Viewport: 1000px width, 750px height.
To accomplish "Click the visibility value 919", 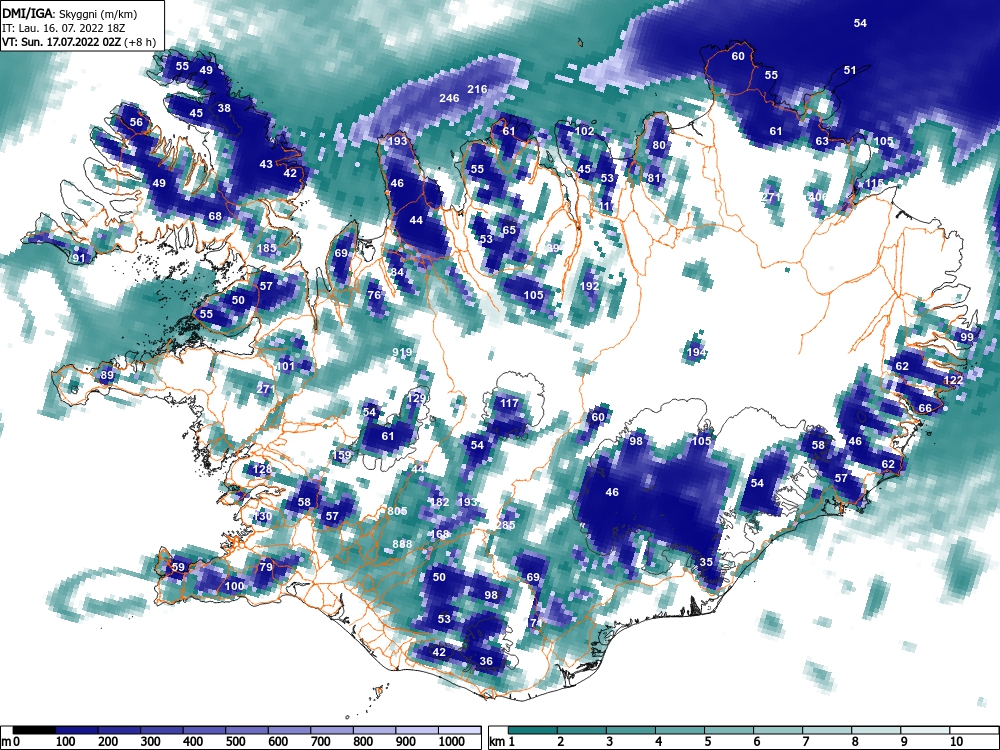I will (x=402, y=352).
